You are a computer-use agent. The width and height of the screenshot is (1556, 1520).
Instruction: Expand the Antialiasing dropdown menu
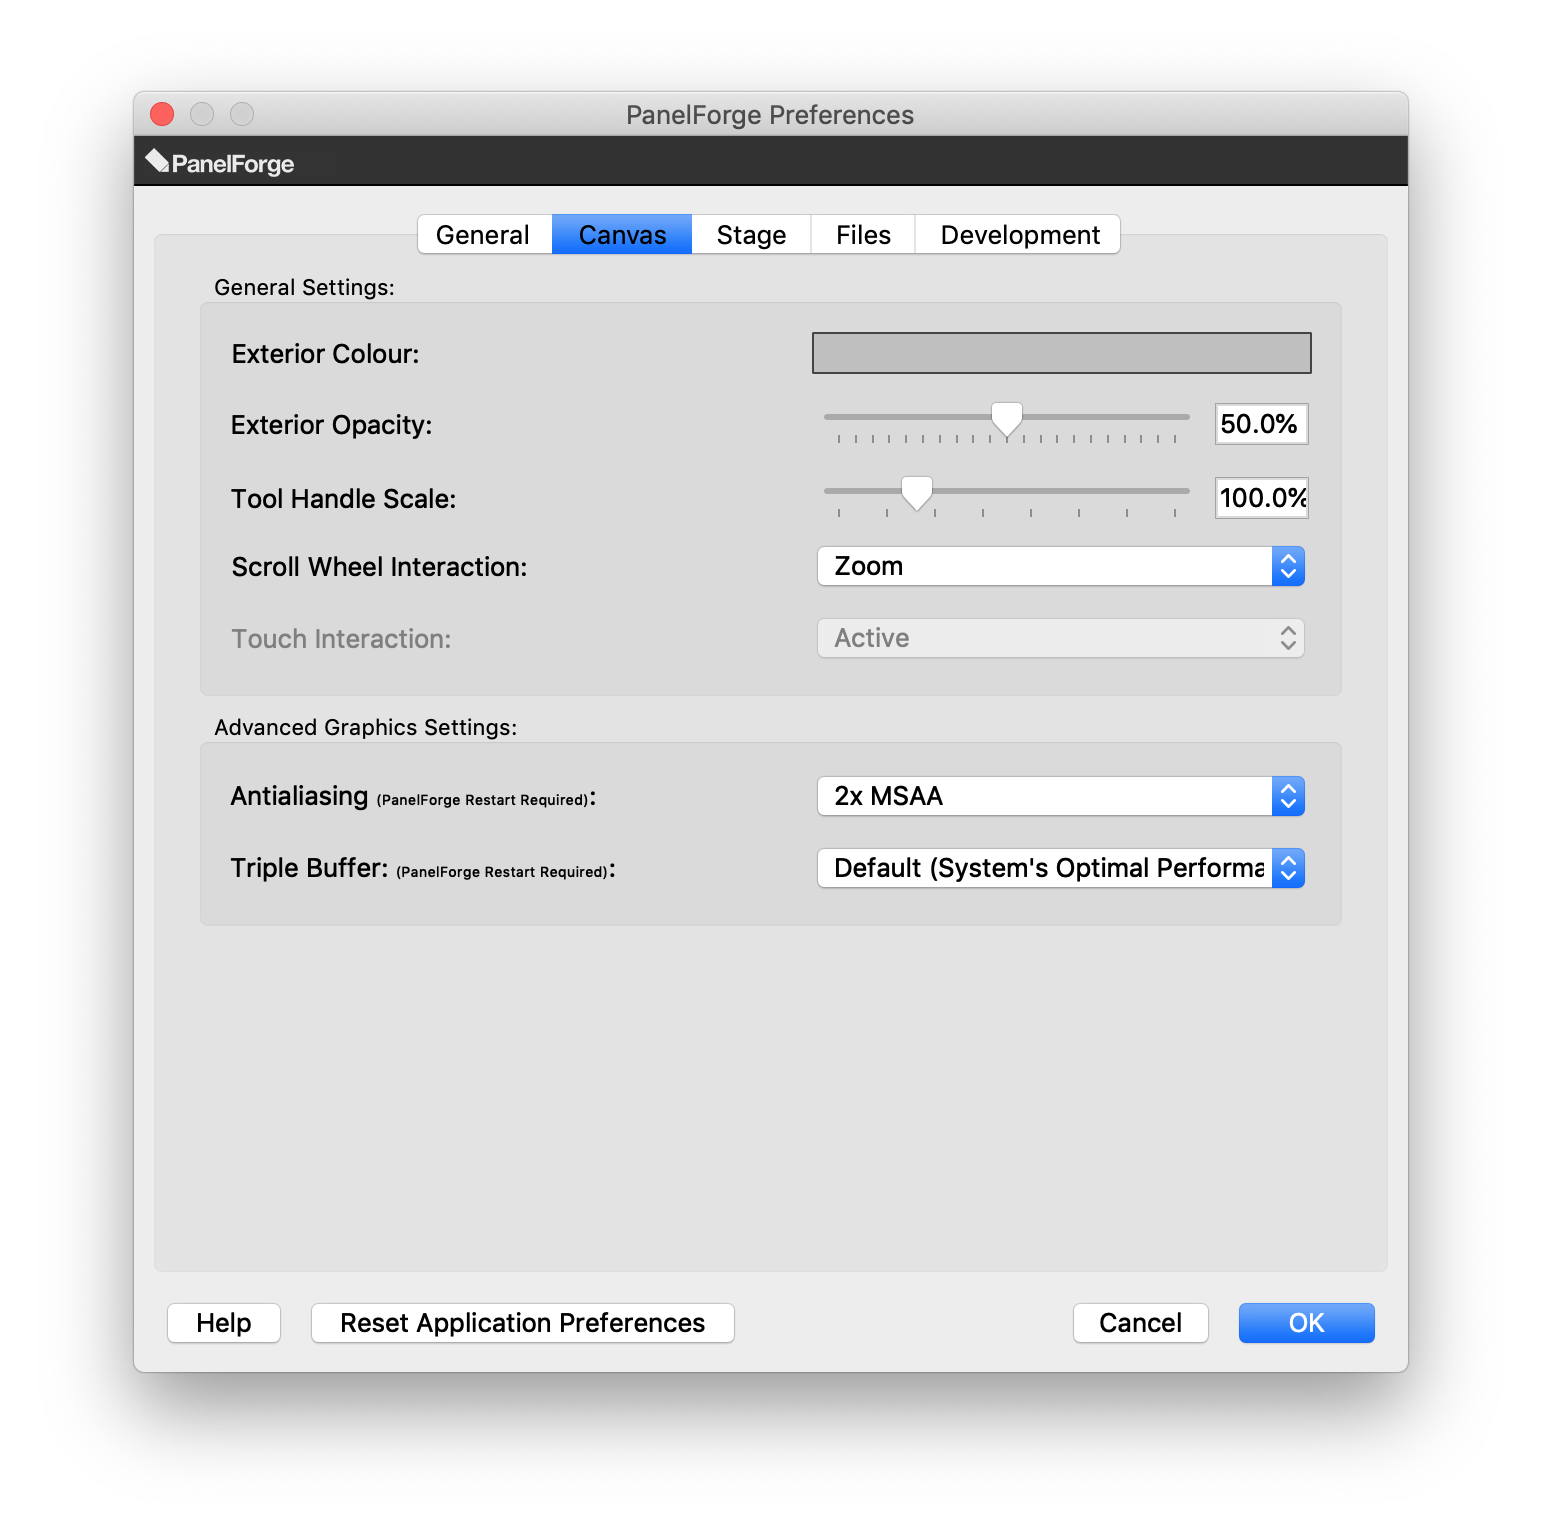1060,796
